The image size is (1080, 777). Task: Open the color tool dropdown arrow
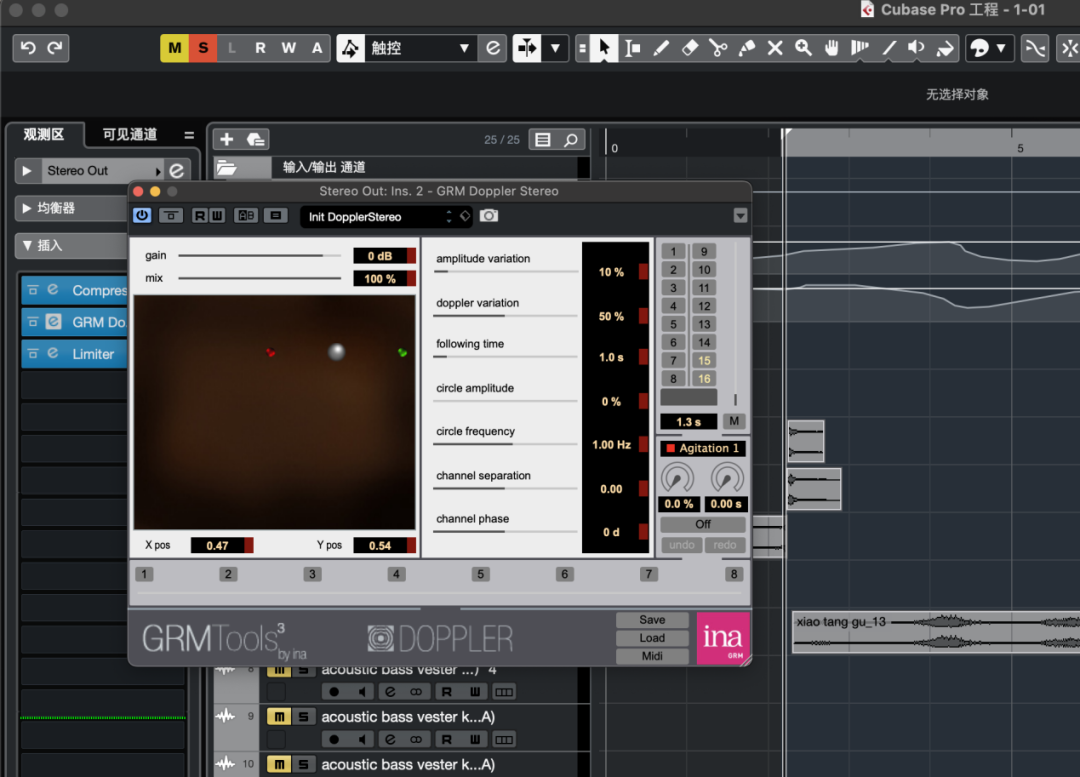click(x=1001, y=48)
